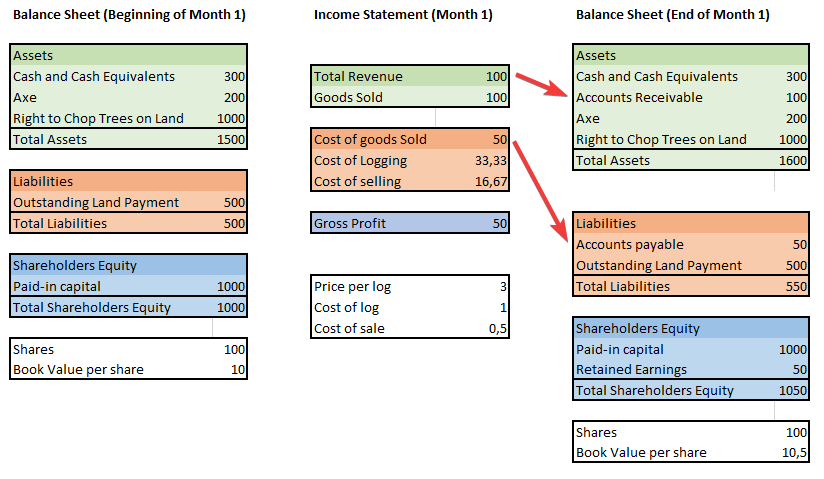Click the Cost of selling value 16,67

[x=491, y=182]
